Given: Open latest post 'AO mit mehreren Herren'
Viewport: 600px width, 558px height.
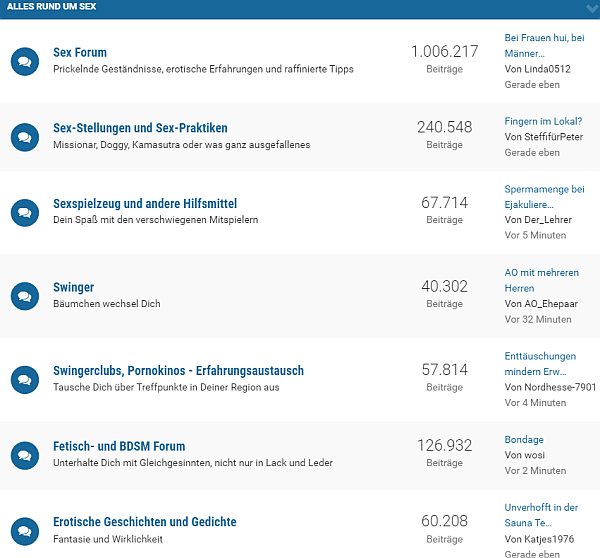Looking at the screenshot, I should (540, 279).
